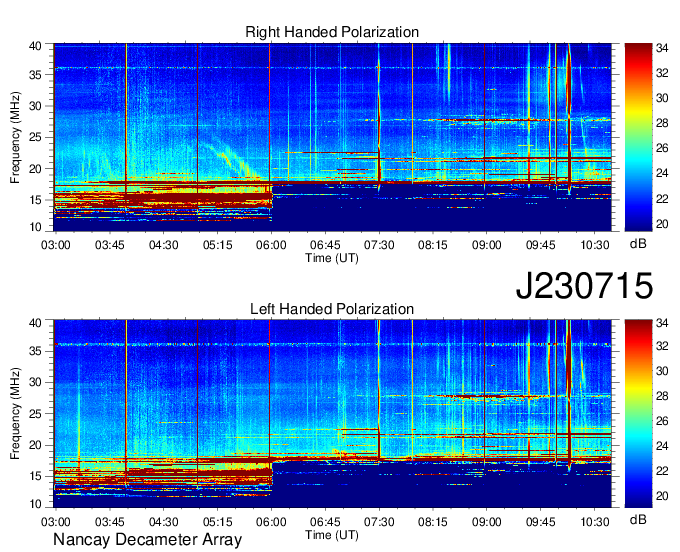Click the 40 MHz tick of Left Handed plot
The image size is (680, 552).
coord(35,323)
